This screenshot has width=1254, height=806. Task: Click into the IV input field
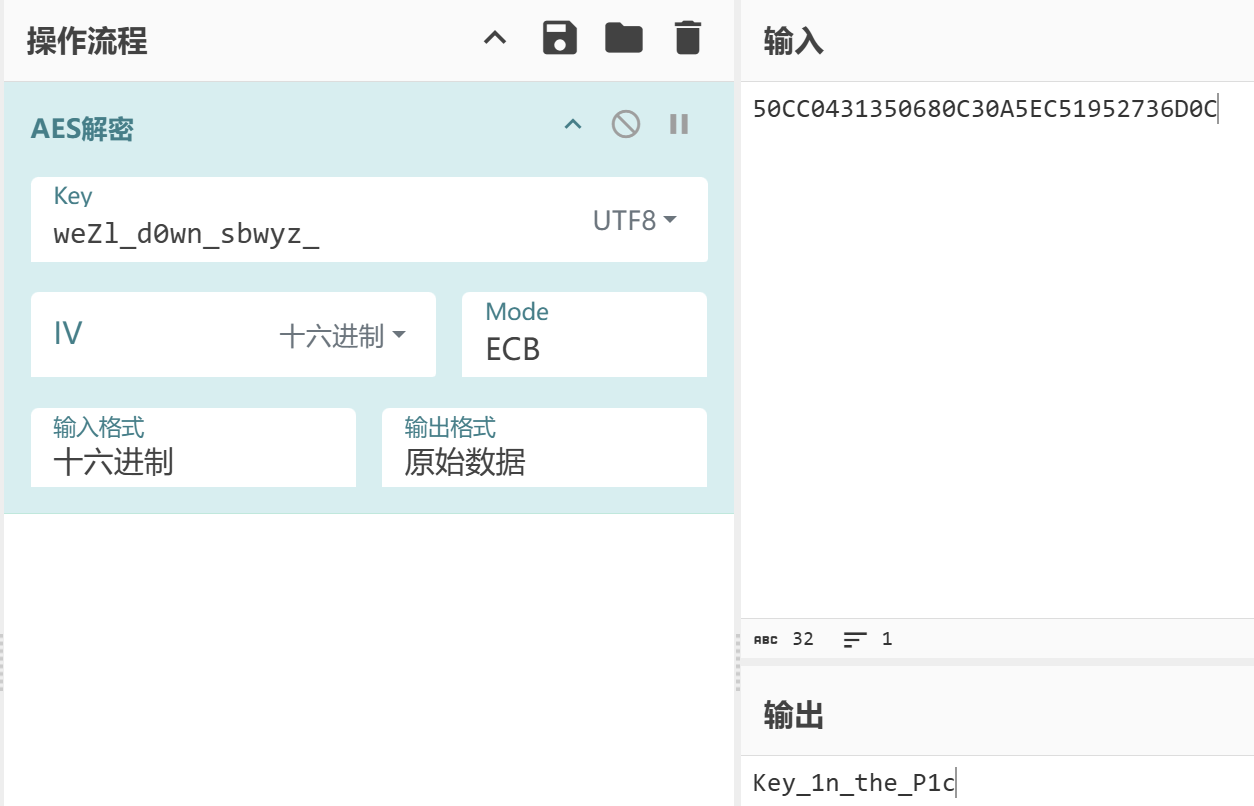(x=150, y=335)
